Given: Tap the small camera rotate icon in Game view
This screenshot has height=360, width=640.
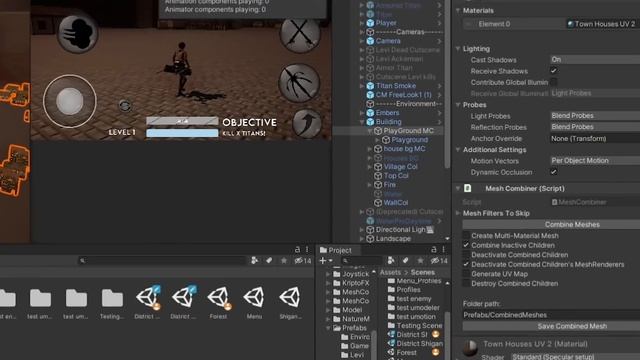Looking at the screenshot, I should pos(125,106).
